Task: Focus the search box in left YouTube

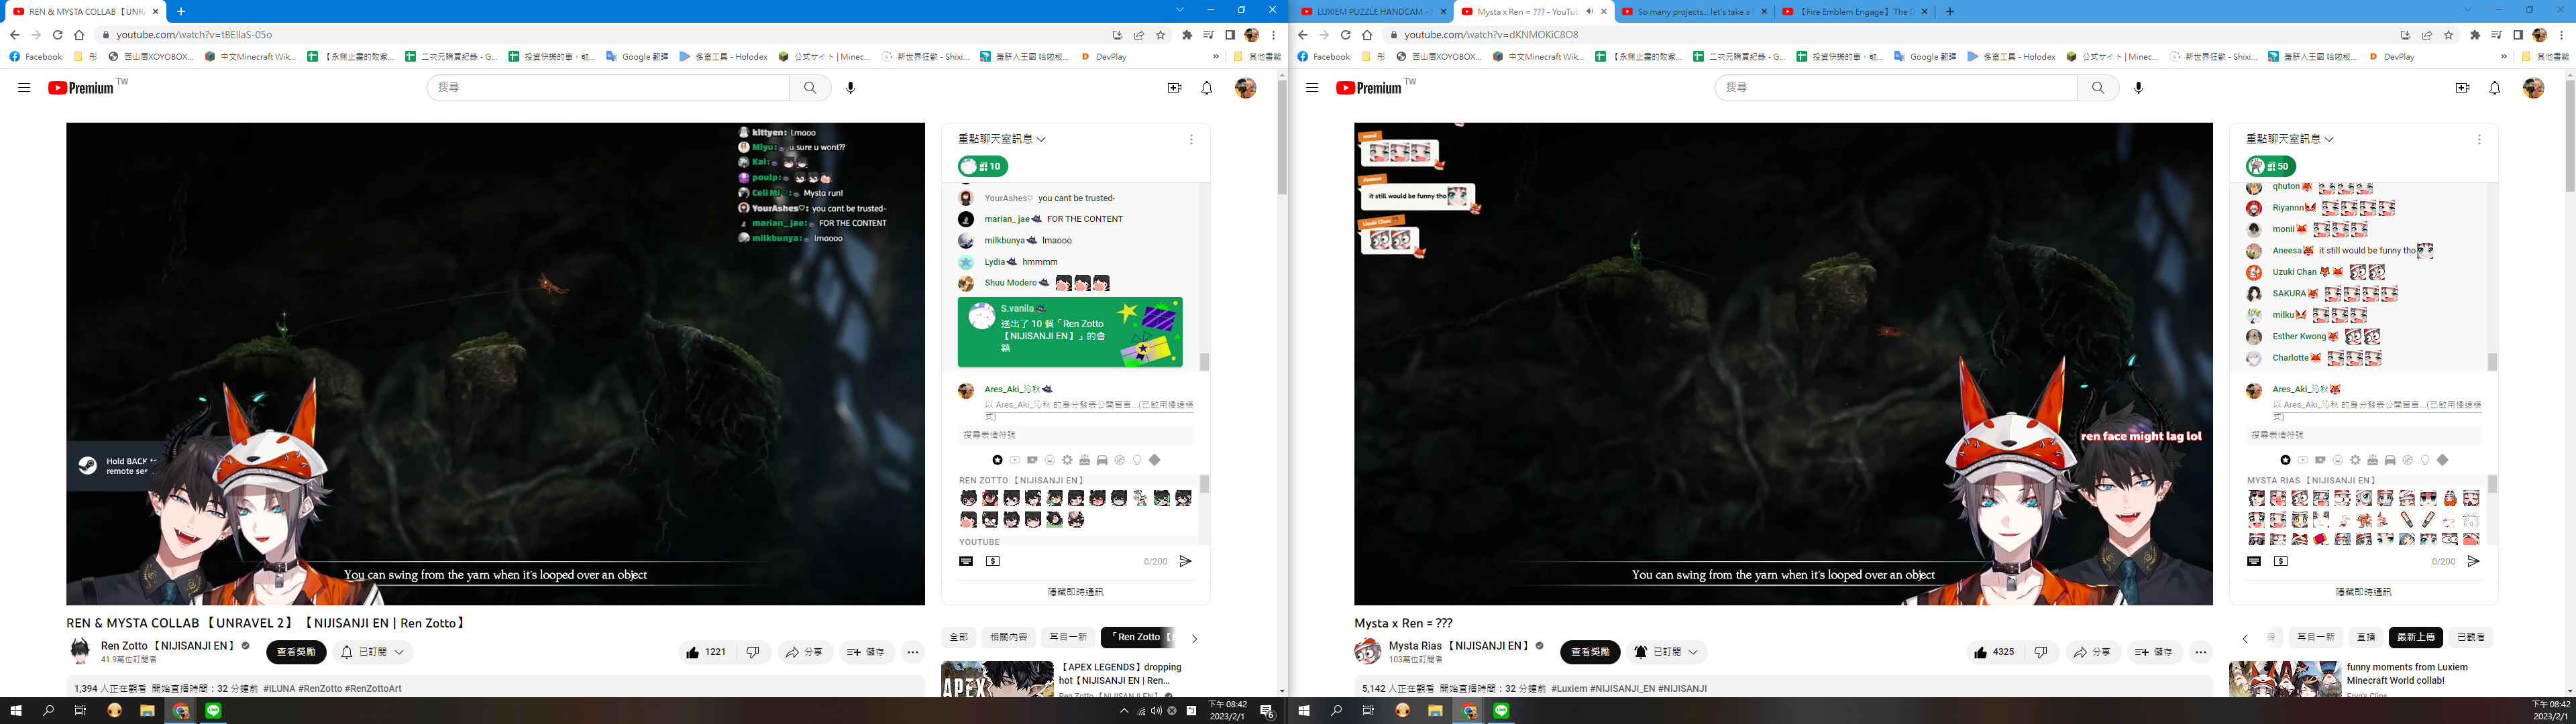Action: tap(608, 88)
